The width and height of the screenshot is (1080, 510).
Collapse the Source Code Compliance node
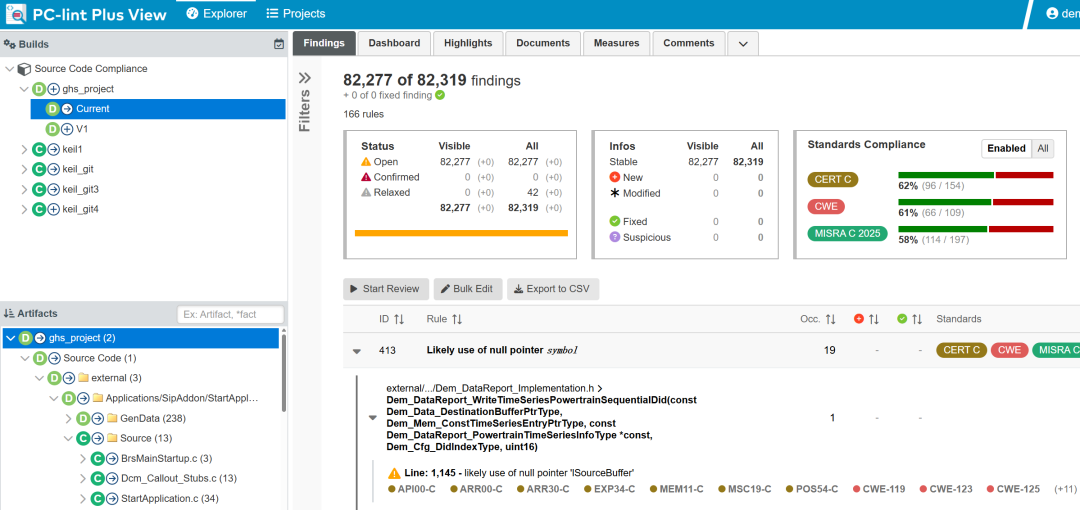click(10, 69)
